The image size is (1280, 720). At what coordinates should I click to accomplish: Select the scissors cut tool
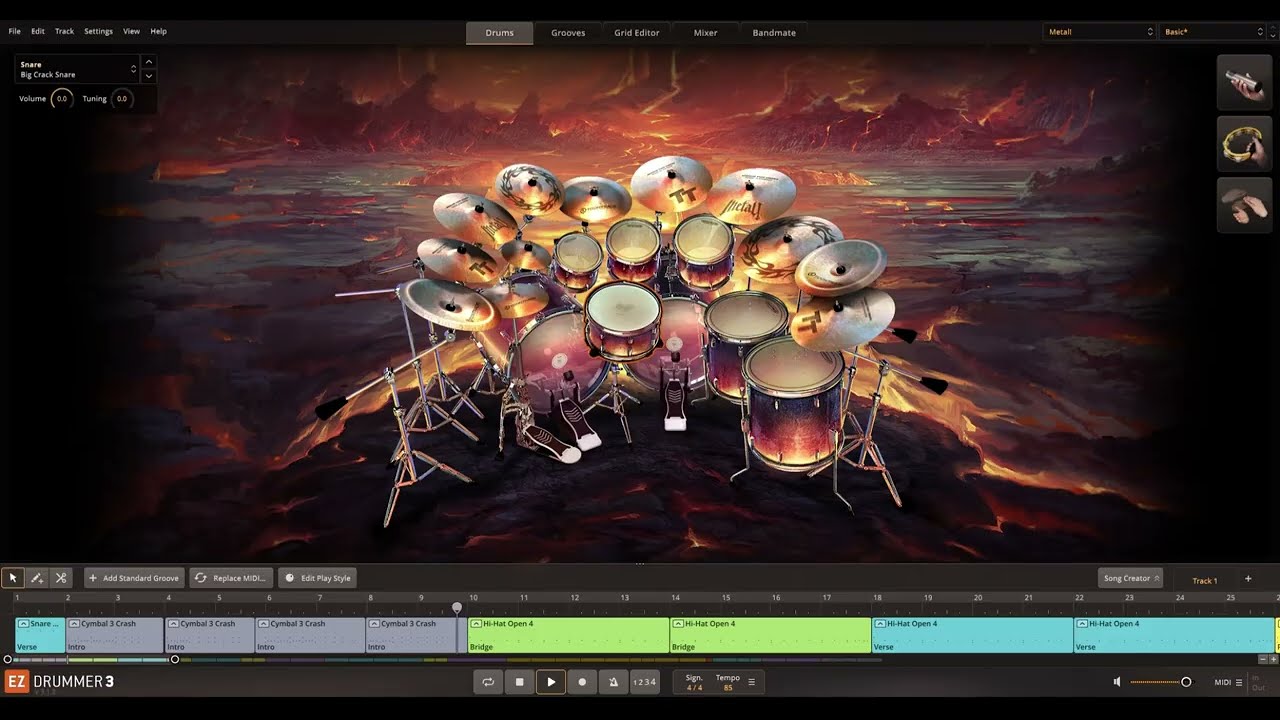61,578
